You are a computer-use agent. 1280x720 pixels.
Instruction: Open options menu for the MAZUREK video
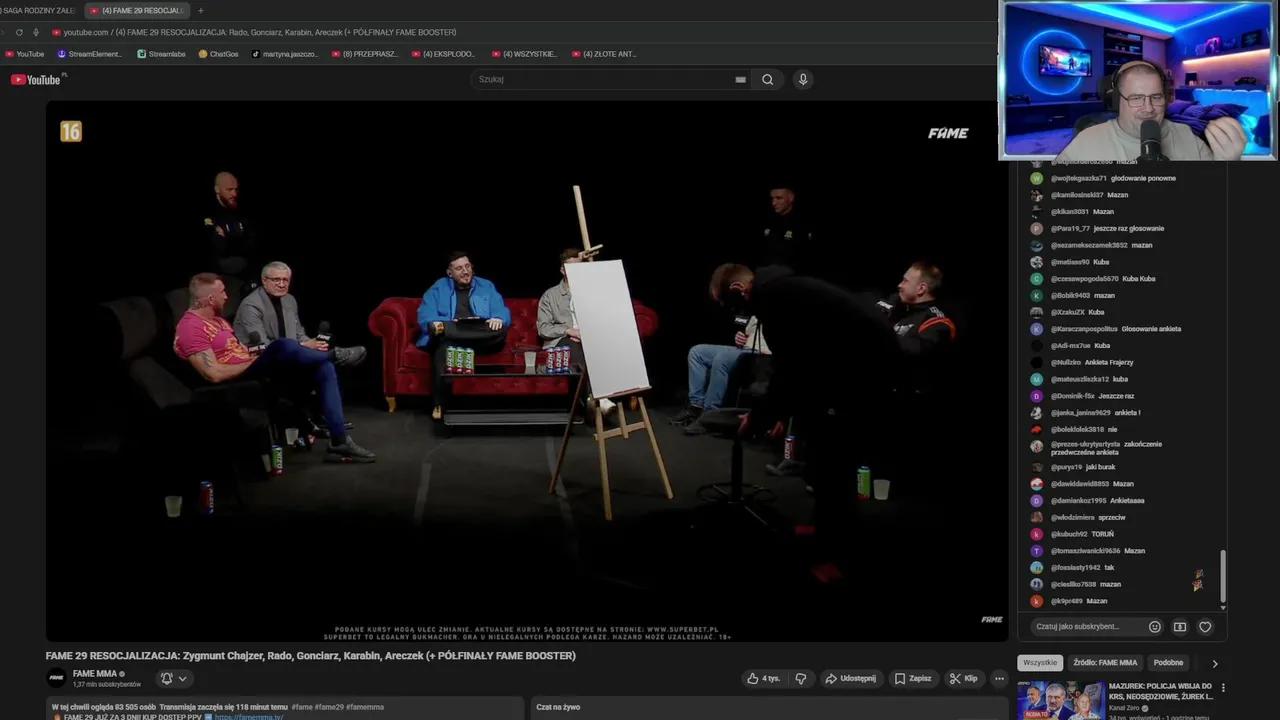(1222, 688)
